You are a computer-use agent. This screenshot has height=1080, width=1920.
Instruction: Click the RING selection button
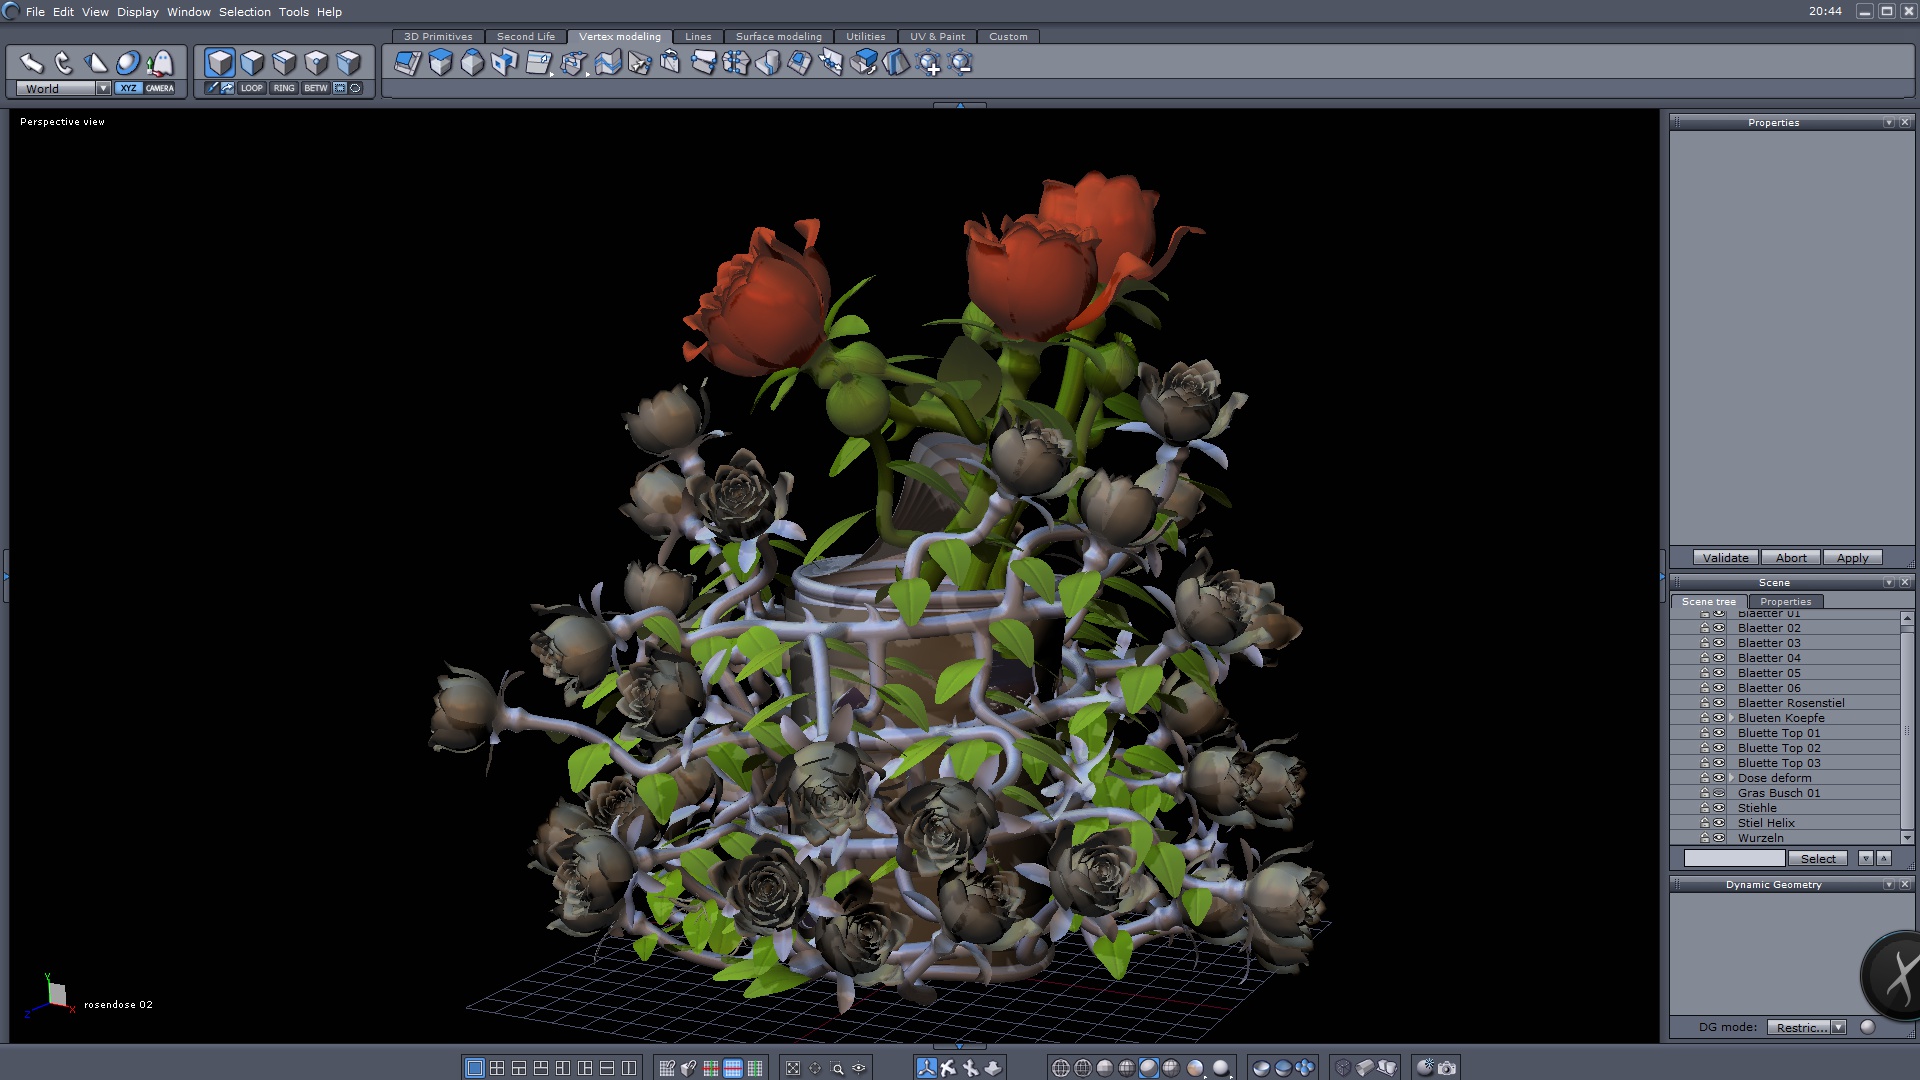(x=284, y=88)
